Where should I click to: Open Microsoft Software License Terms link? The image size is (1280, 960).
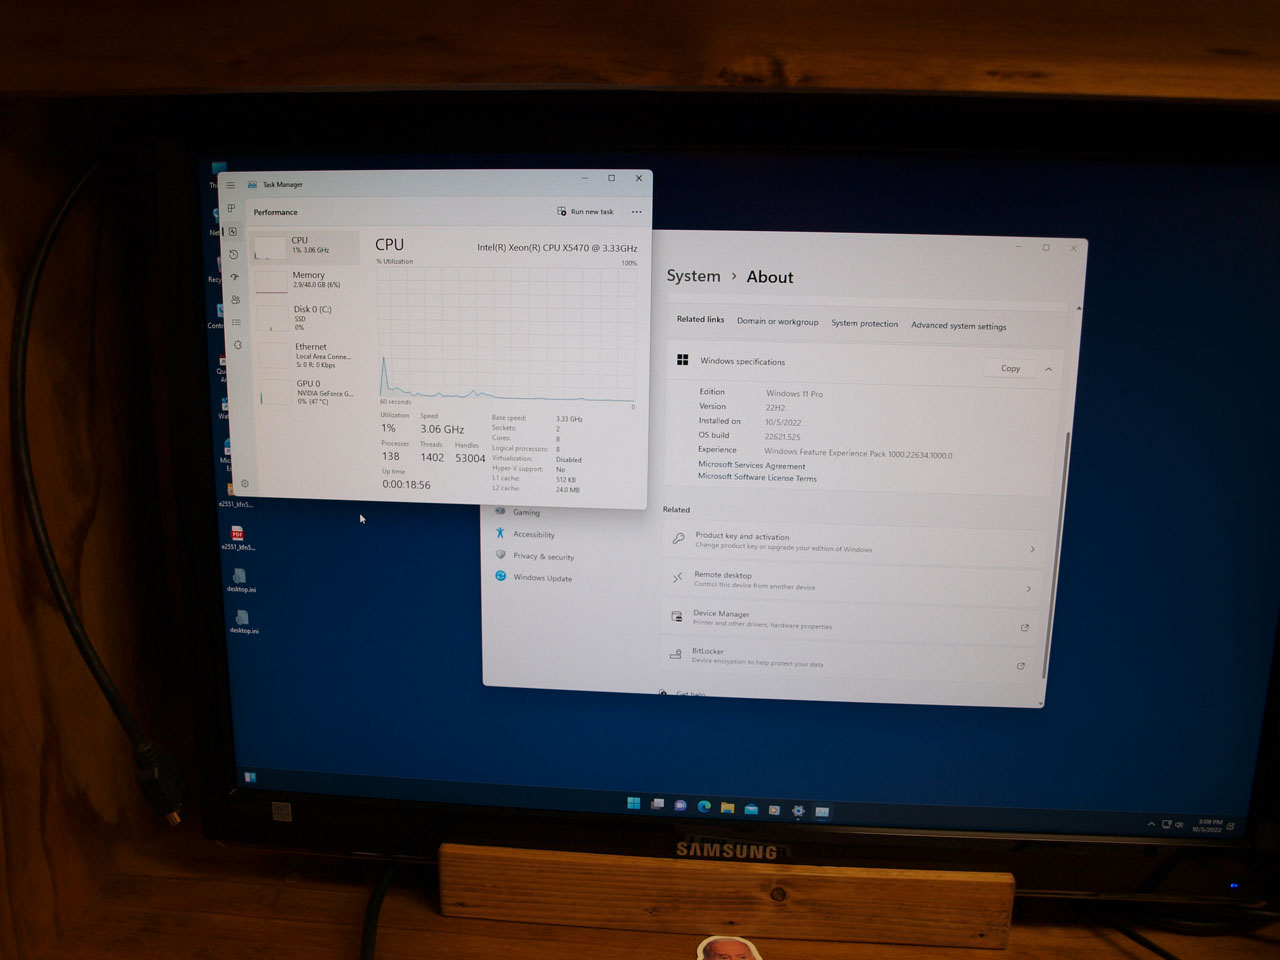click(757, 477)
